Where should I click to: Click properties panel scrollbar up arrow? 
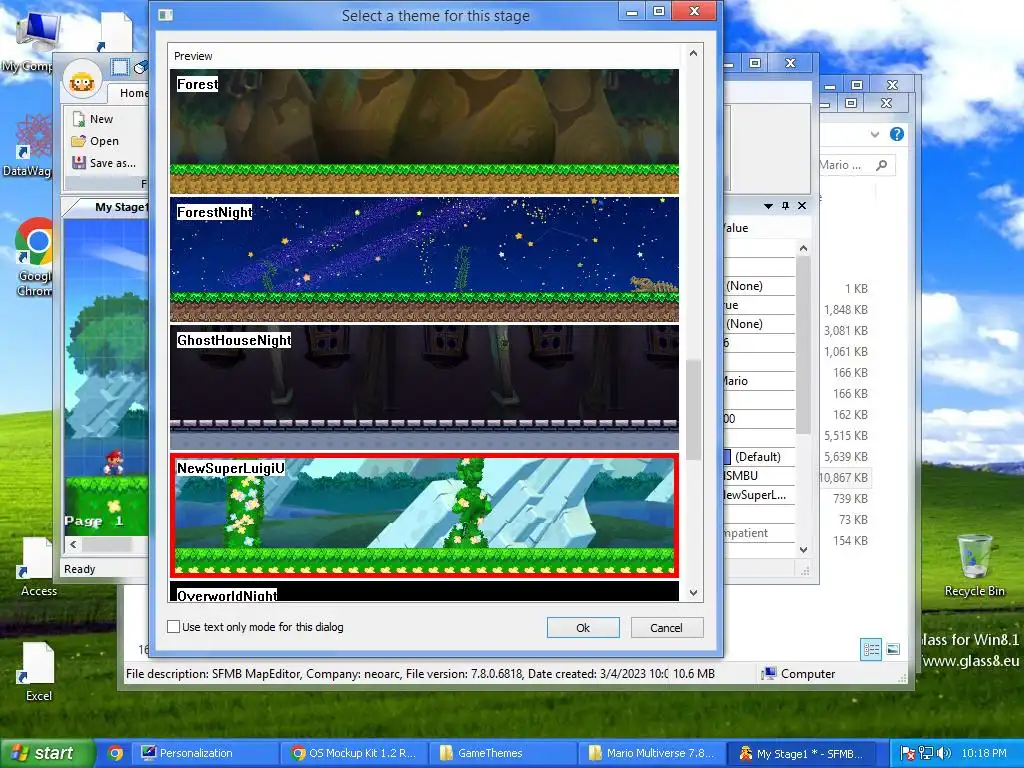pos(803,248)
